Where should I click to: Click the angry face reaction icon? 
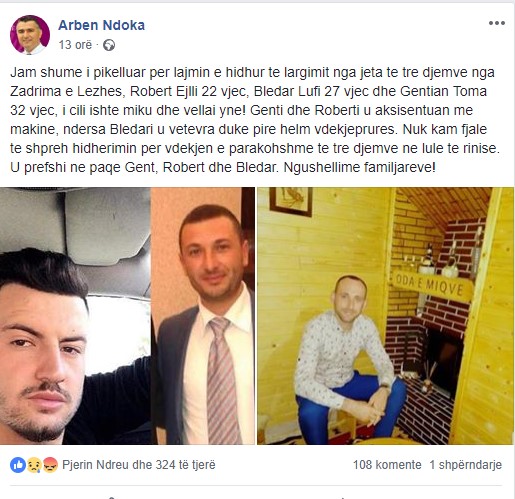click(50, 465)
